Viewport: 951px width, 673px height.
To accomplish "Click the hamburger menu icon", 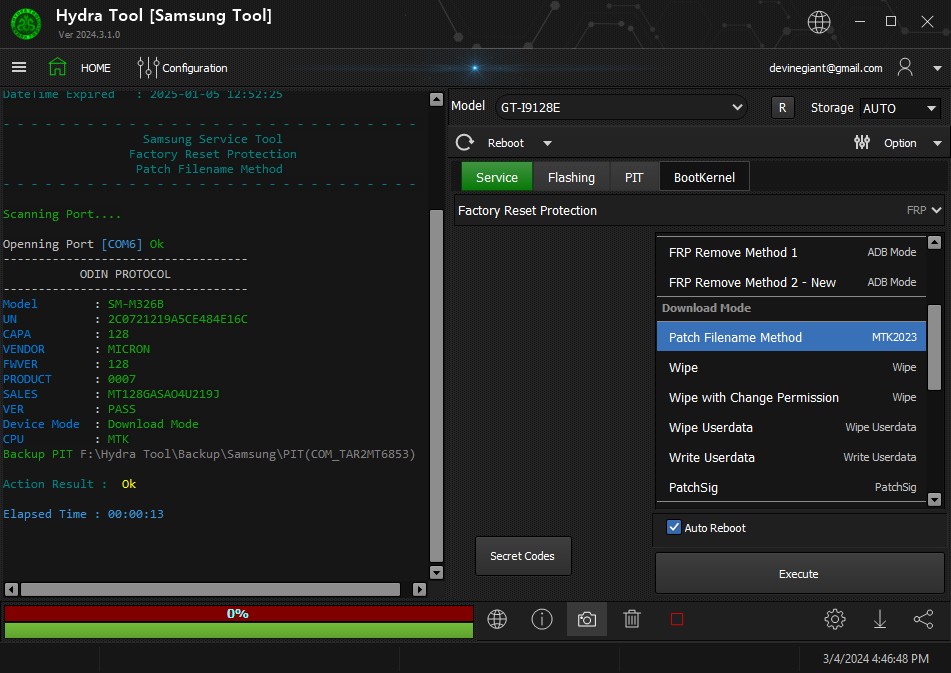I will 19,68.
